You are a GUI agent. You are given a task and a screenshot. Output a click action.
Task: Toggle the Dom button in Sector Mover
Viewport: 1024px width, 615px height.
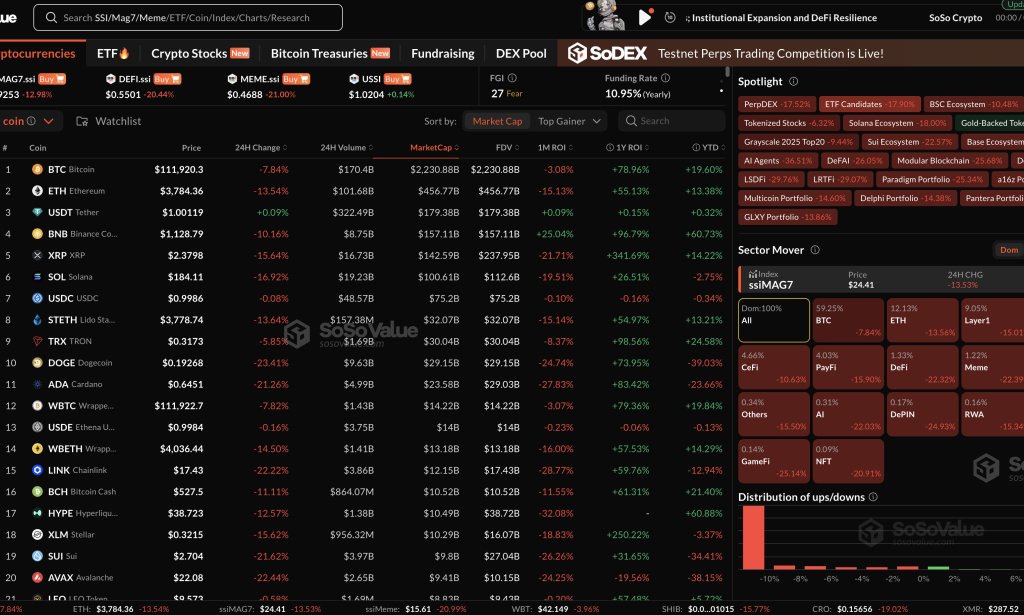click(1009, 250)
